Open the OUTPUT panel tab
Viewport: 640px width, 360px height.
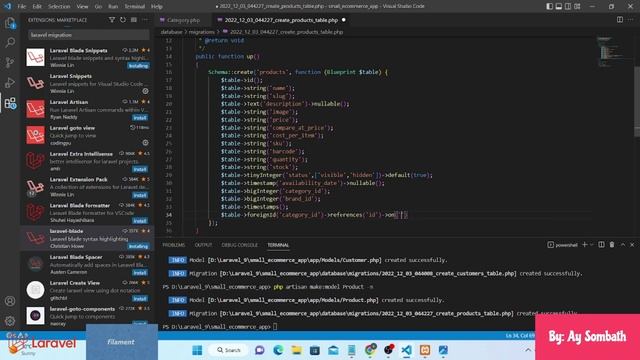pos(203,245)
